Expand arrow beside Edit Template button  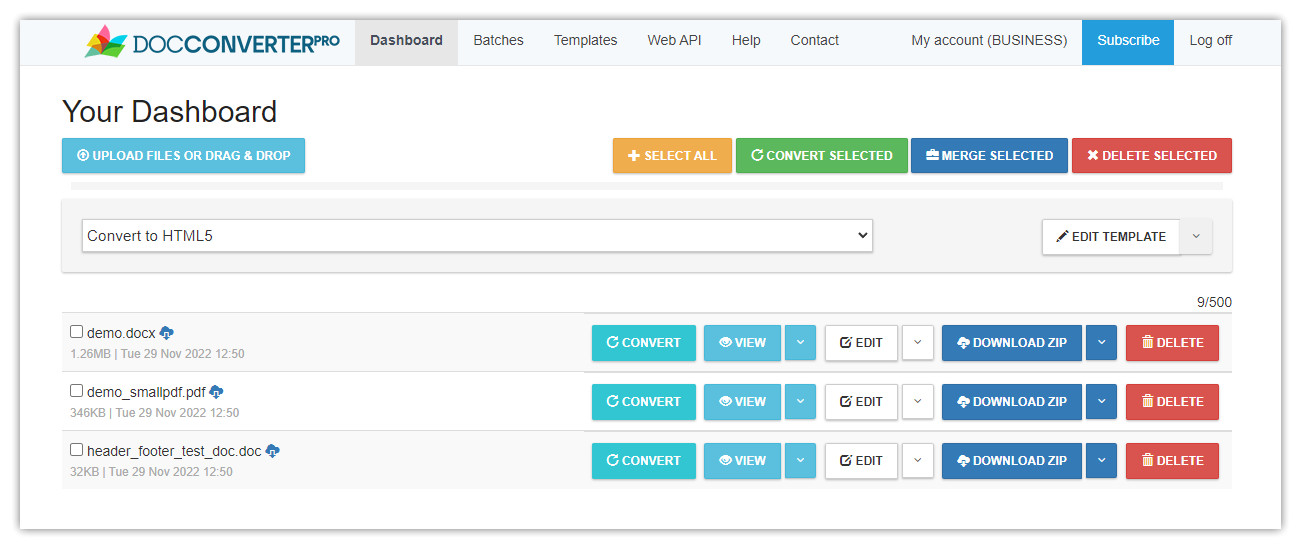[x=1196, y=237]
